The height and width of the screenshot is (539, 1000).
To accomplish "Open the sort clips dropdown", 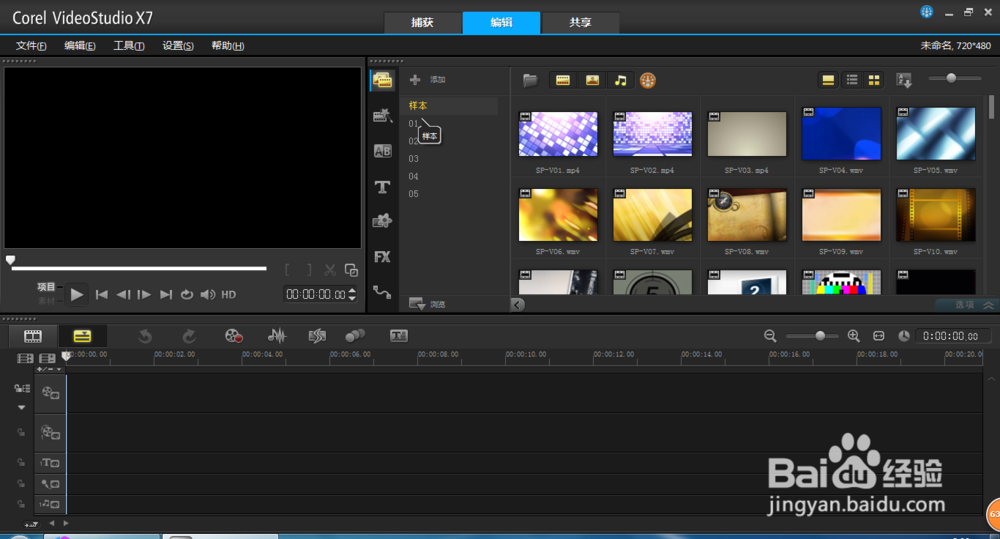I will tap(904, 80).
